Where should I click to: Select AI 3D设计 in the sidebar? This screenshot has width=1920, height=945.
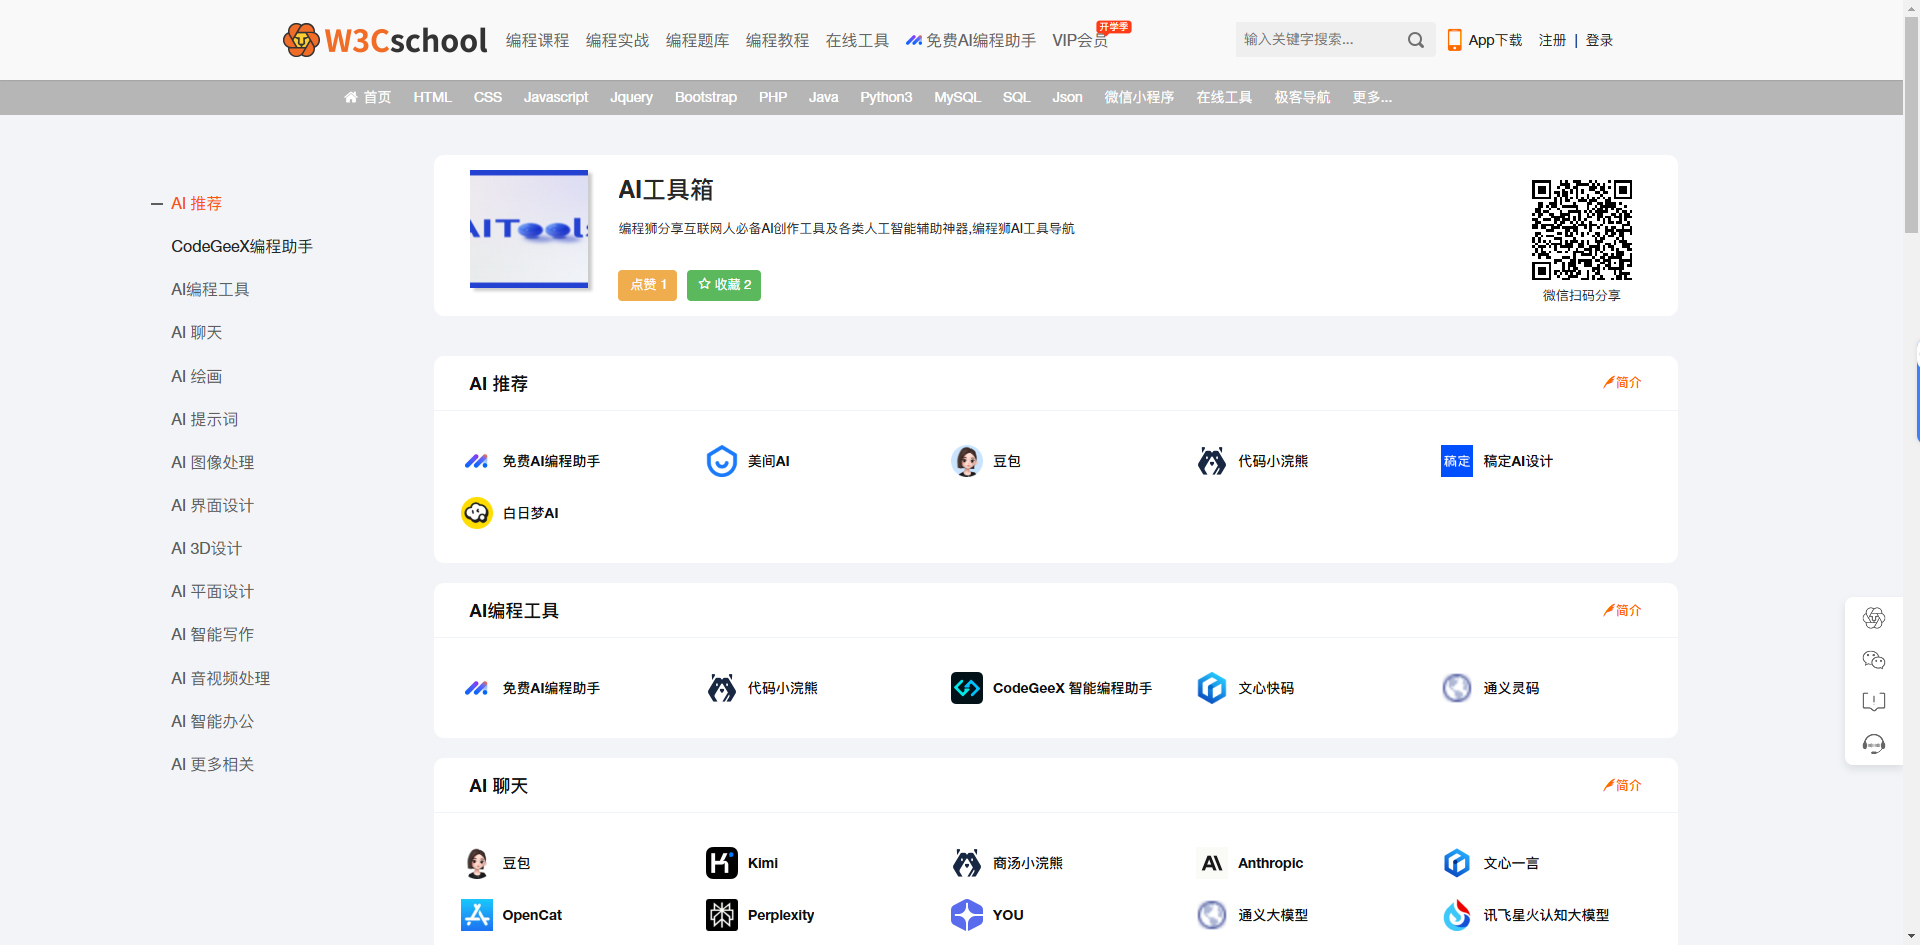[x=206, y=548]
